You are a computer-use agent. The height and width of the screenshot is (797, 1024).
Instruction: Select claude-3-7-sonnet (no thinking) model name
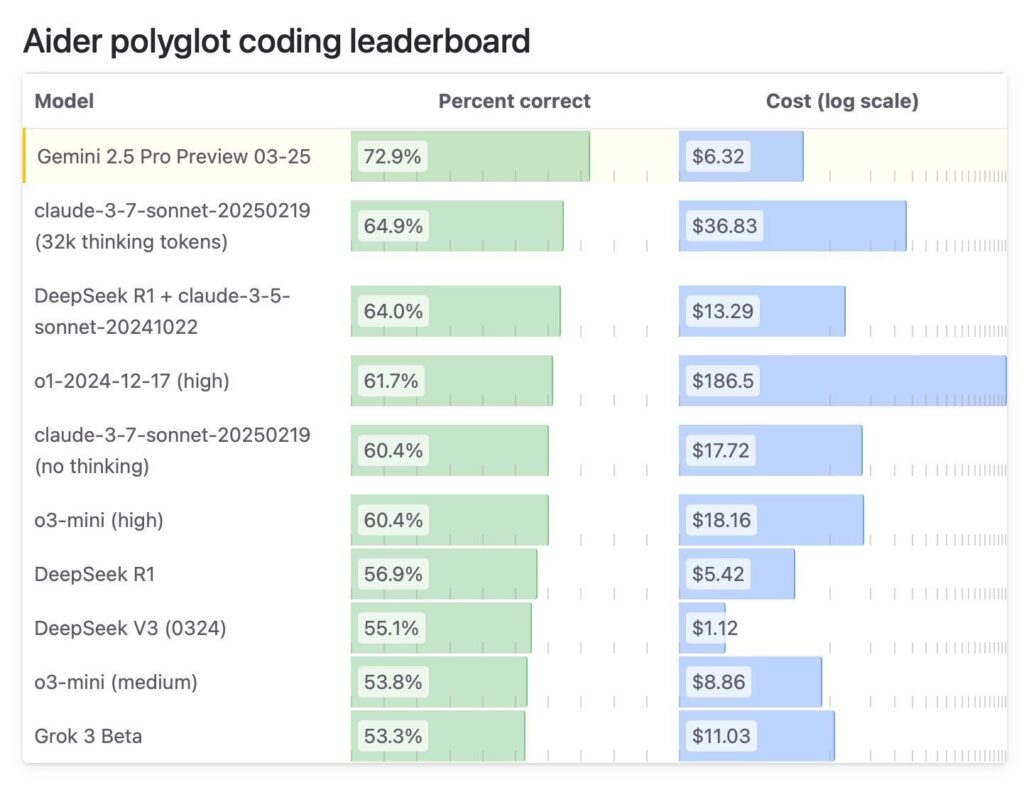pyautogui.click(x=172, y=450)
